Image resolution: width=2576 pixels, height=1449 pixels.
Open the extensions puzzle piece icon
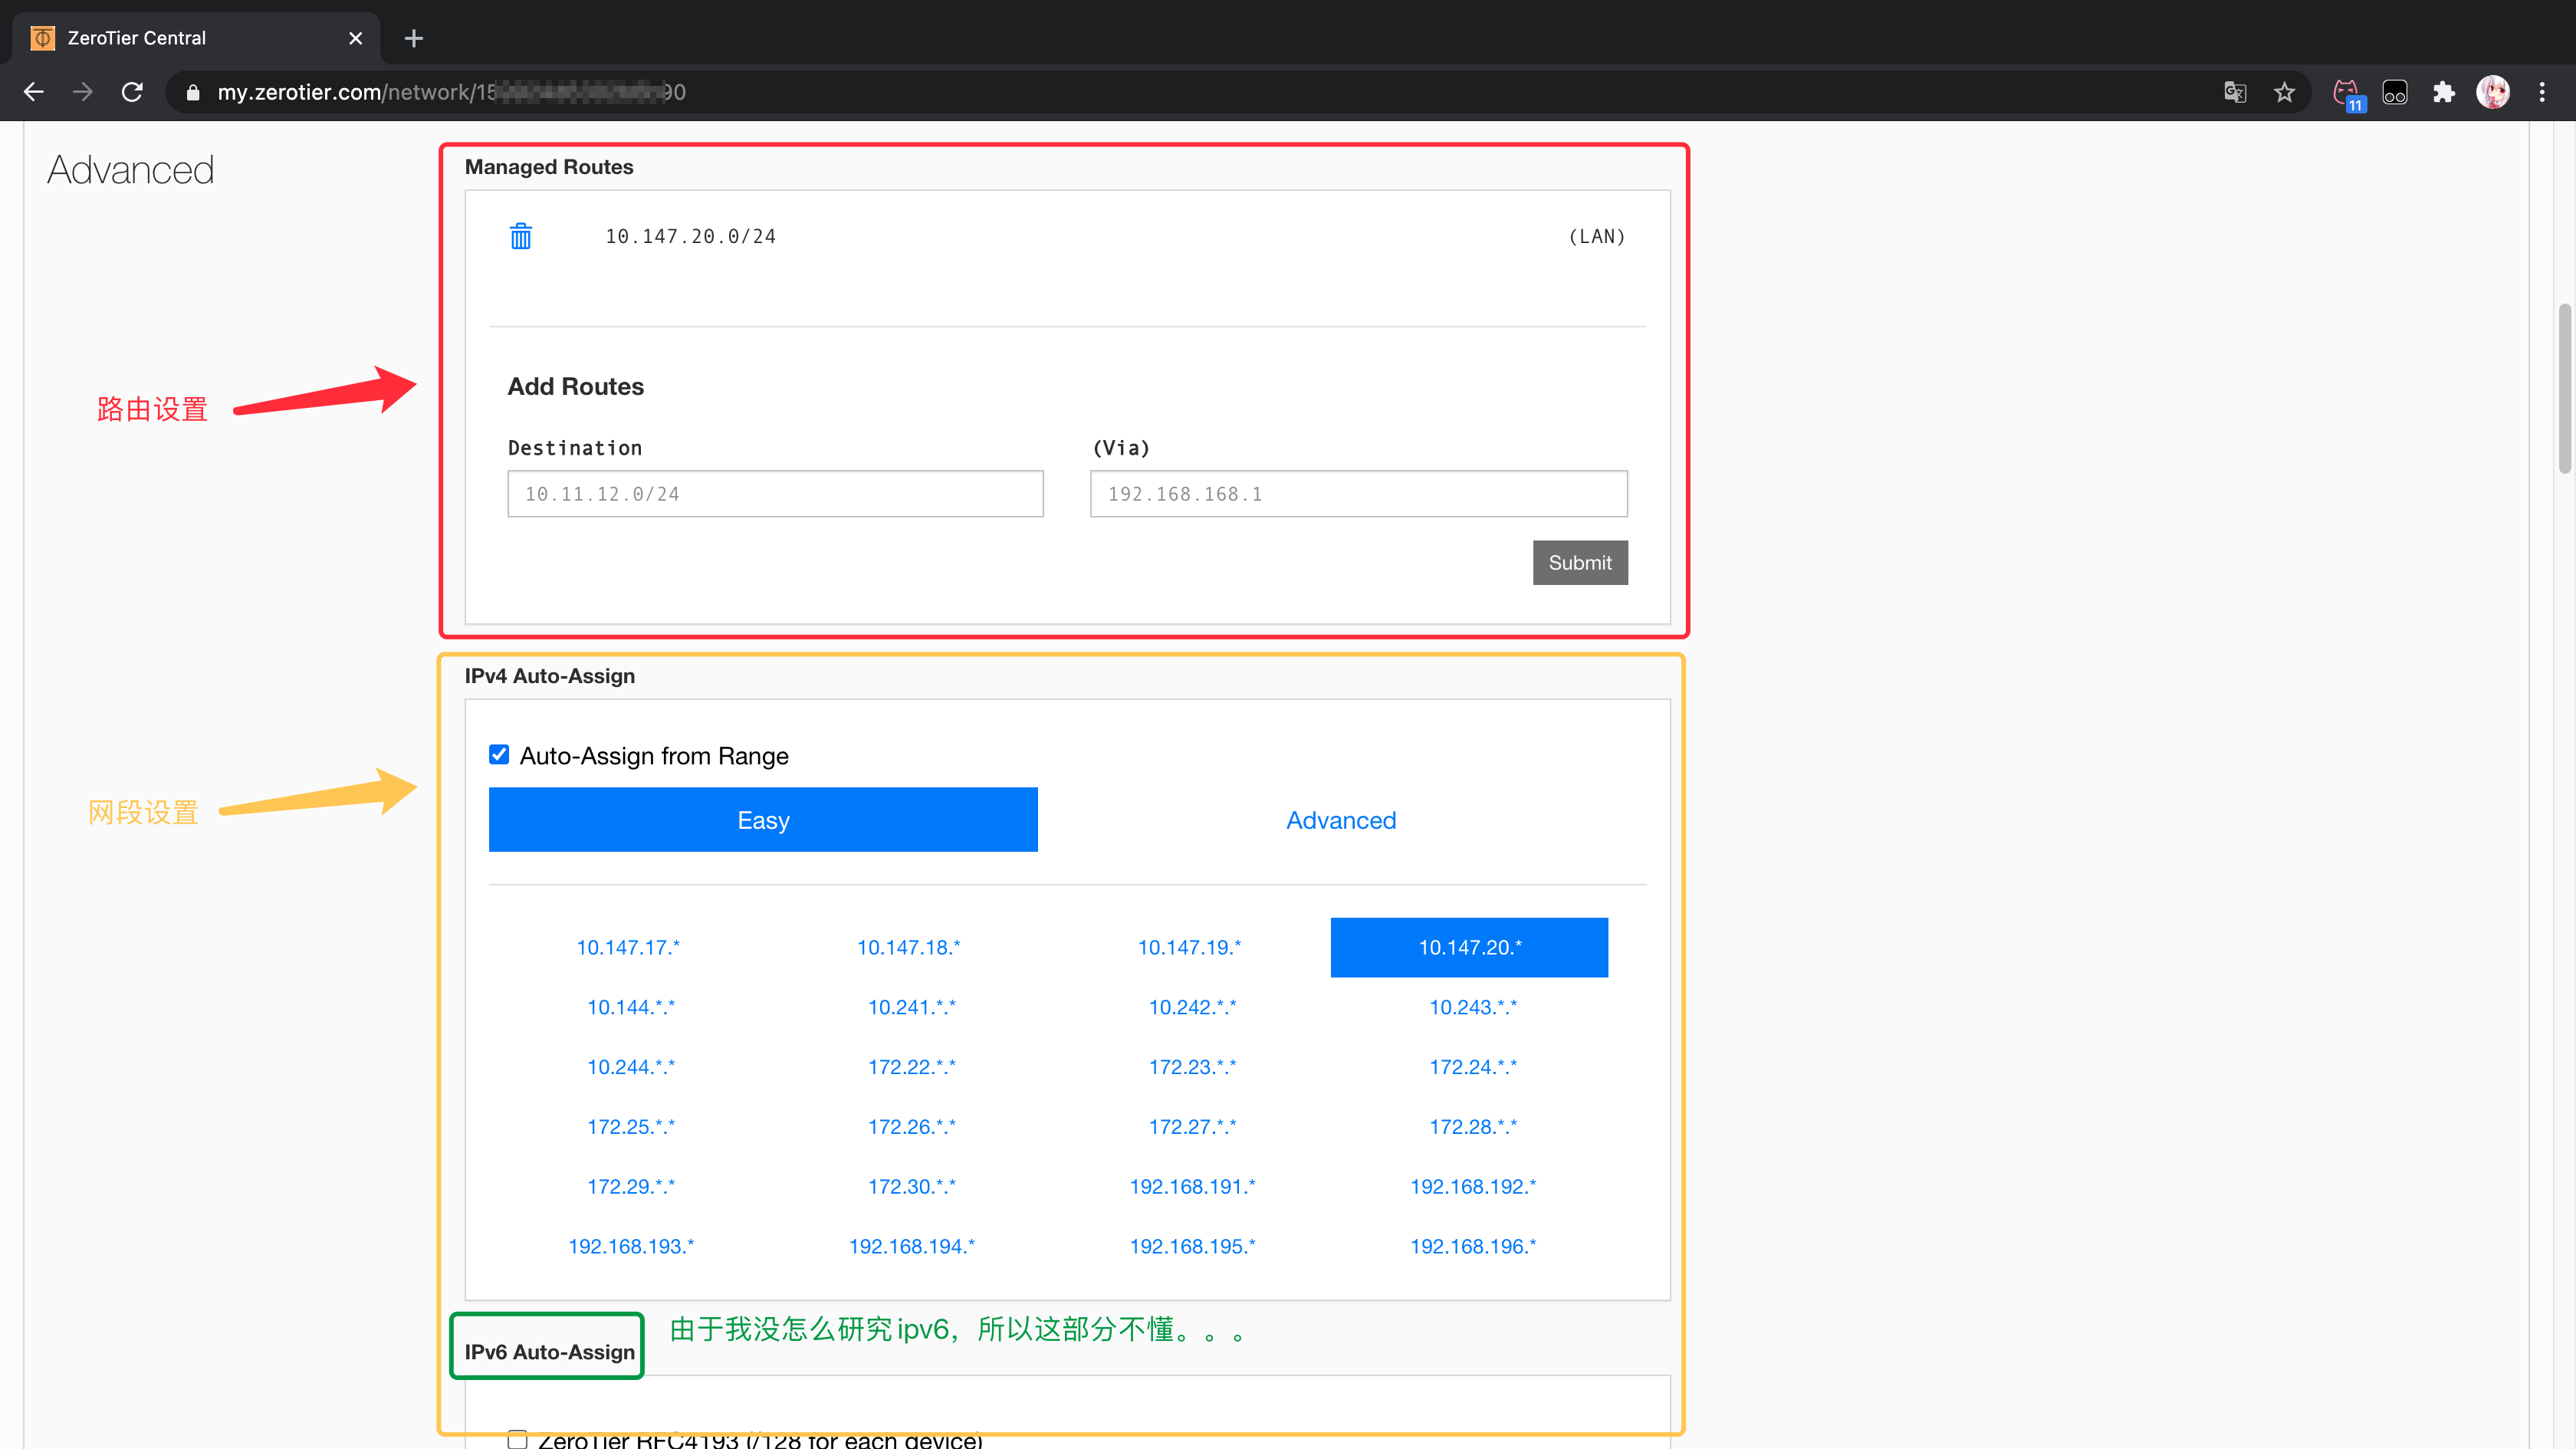tap(2443, 92)
